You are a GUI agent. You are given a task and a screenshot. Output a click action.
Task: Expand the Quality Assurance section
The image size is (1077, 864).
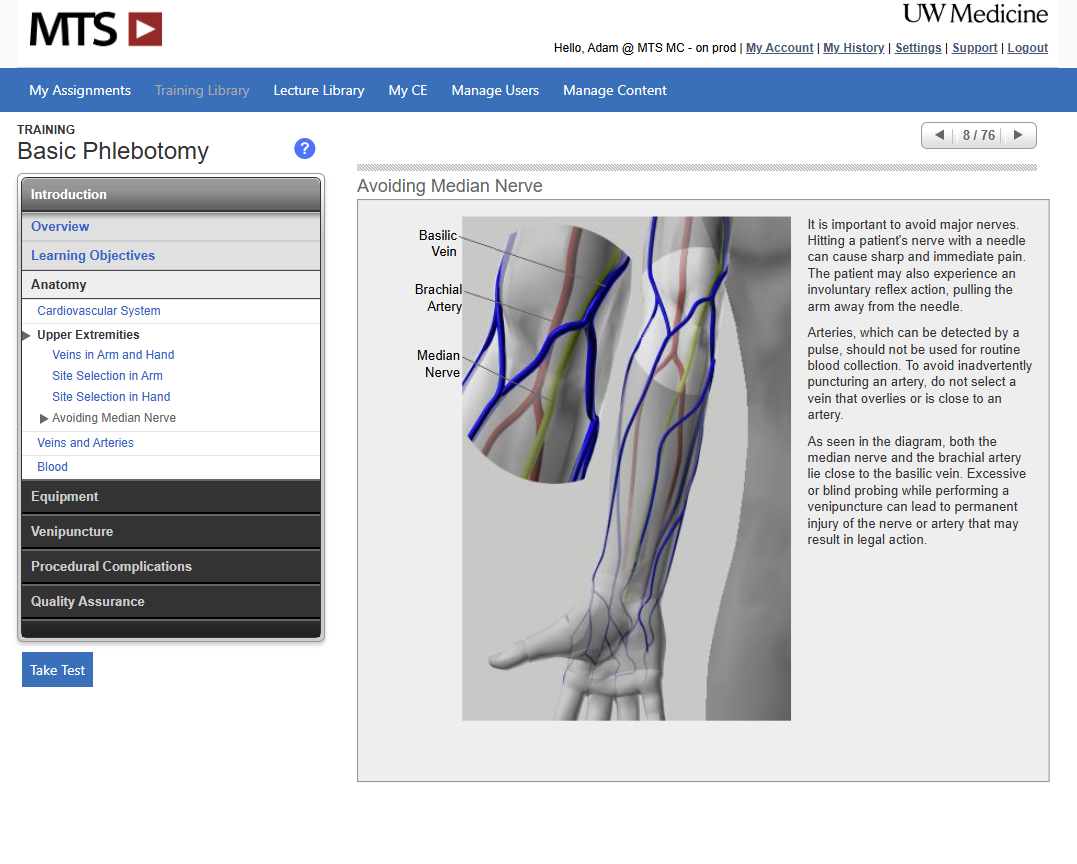(x=170, y=602)
